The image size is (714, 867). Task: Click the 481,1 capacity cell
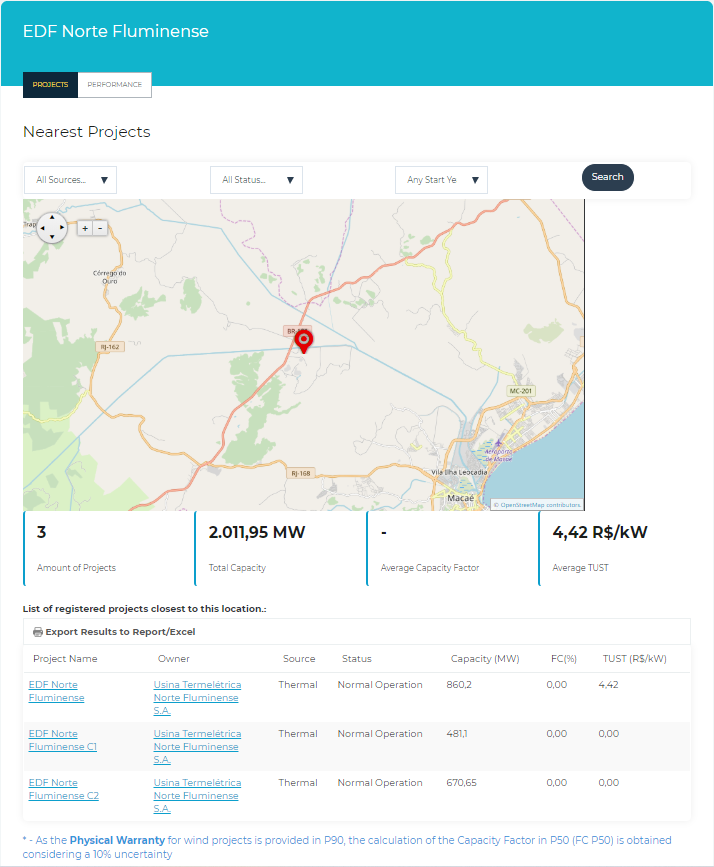click(x=457, y=734)
